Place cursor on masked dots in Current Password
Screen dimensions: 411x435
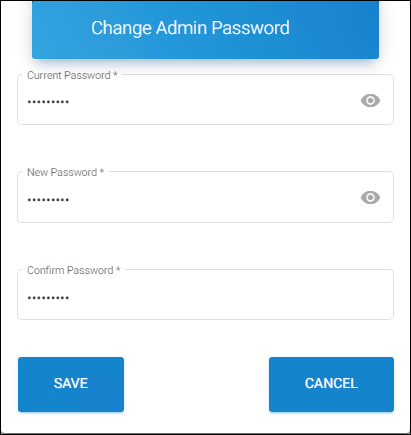click(48, 102)
